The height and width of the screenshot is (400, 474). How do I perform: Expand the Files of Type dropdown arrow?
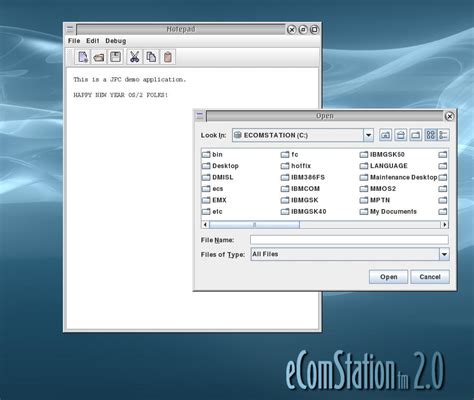[444, 254]
